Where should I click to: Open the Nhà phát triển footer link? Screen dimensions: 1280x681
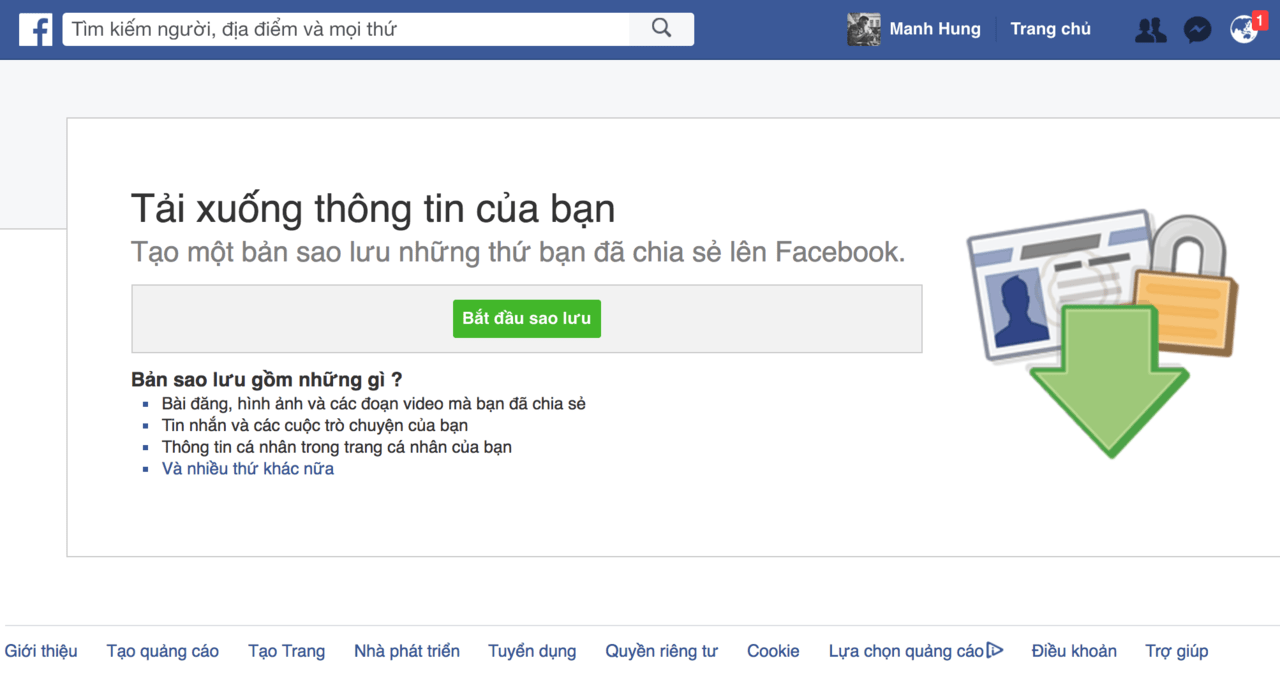tap(407, 651)
